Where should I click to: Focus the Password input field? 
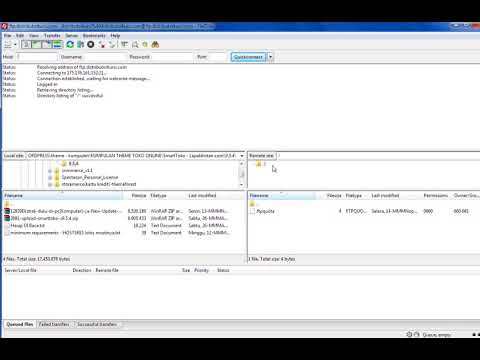coord(172,57)
